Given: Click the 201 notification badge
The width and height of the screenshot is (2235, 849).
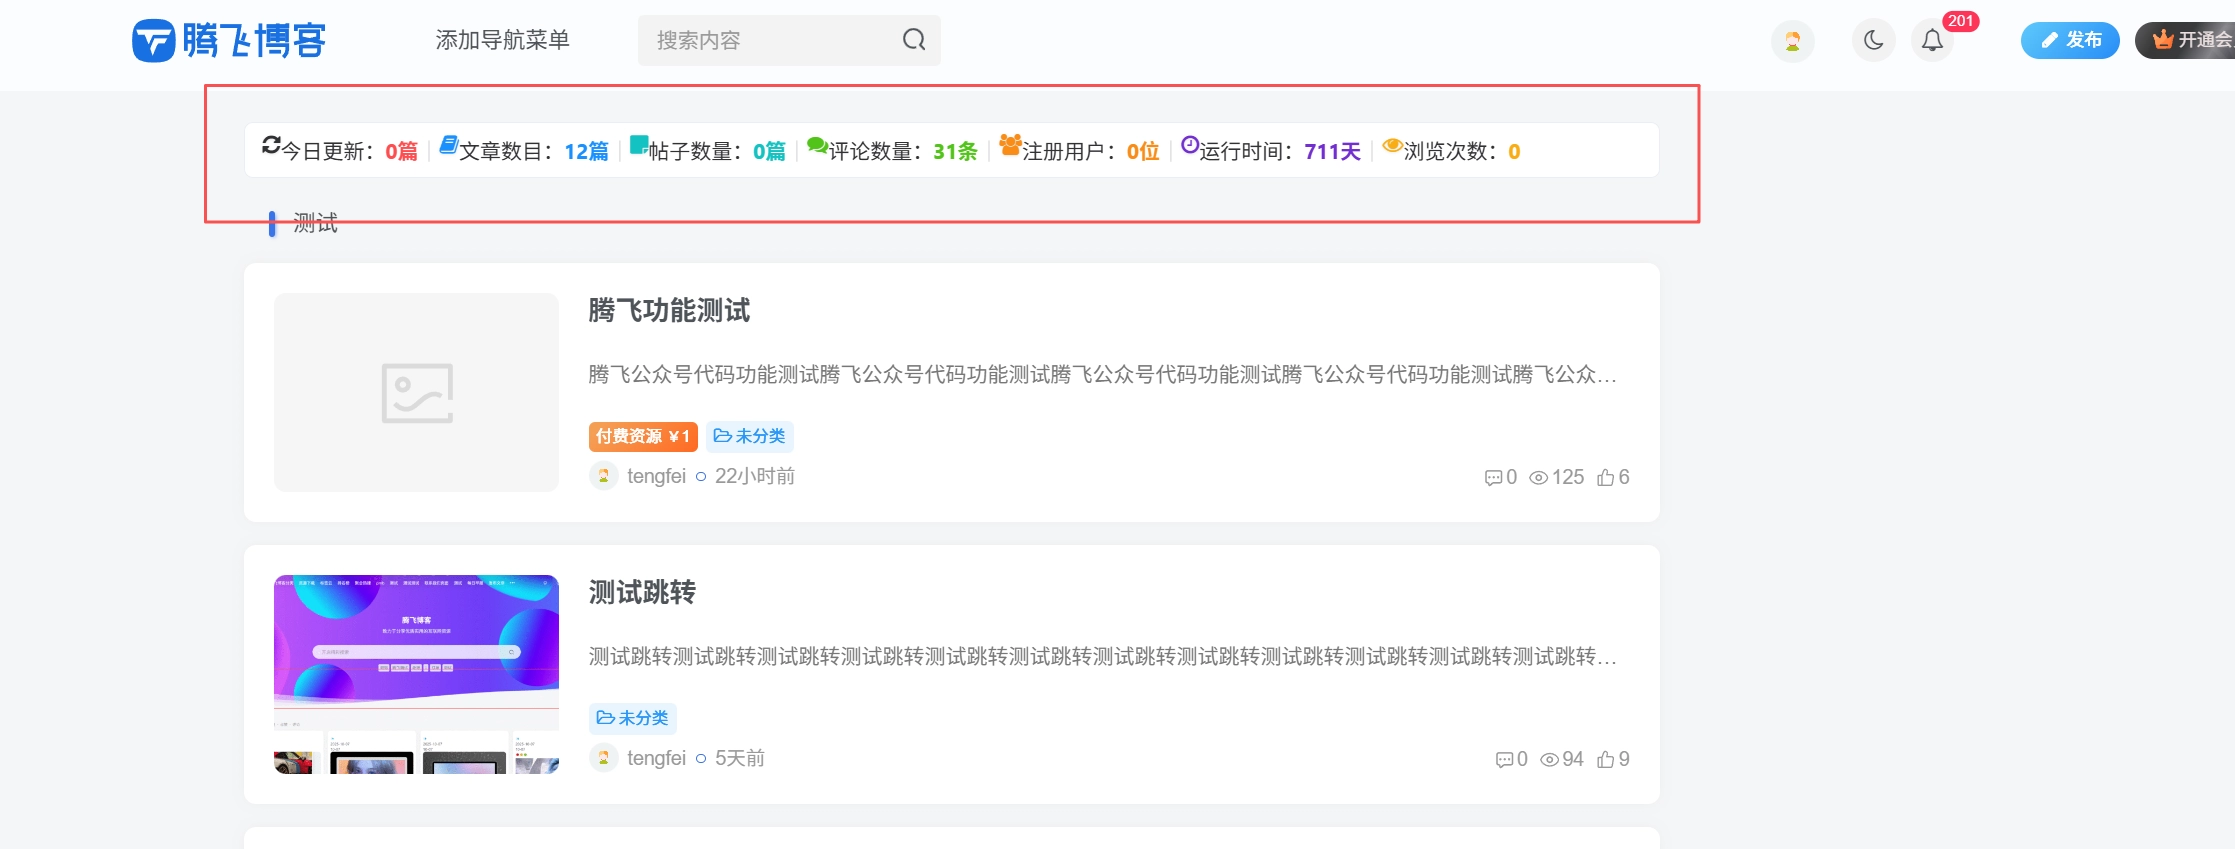Looking at the screenshot, I should [x=1960, y=21].
